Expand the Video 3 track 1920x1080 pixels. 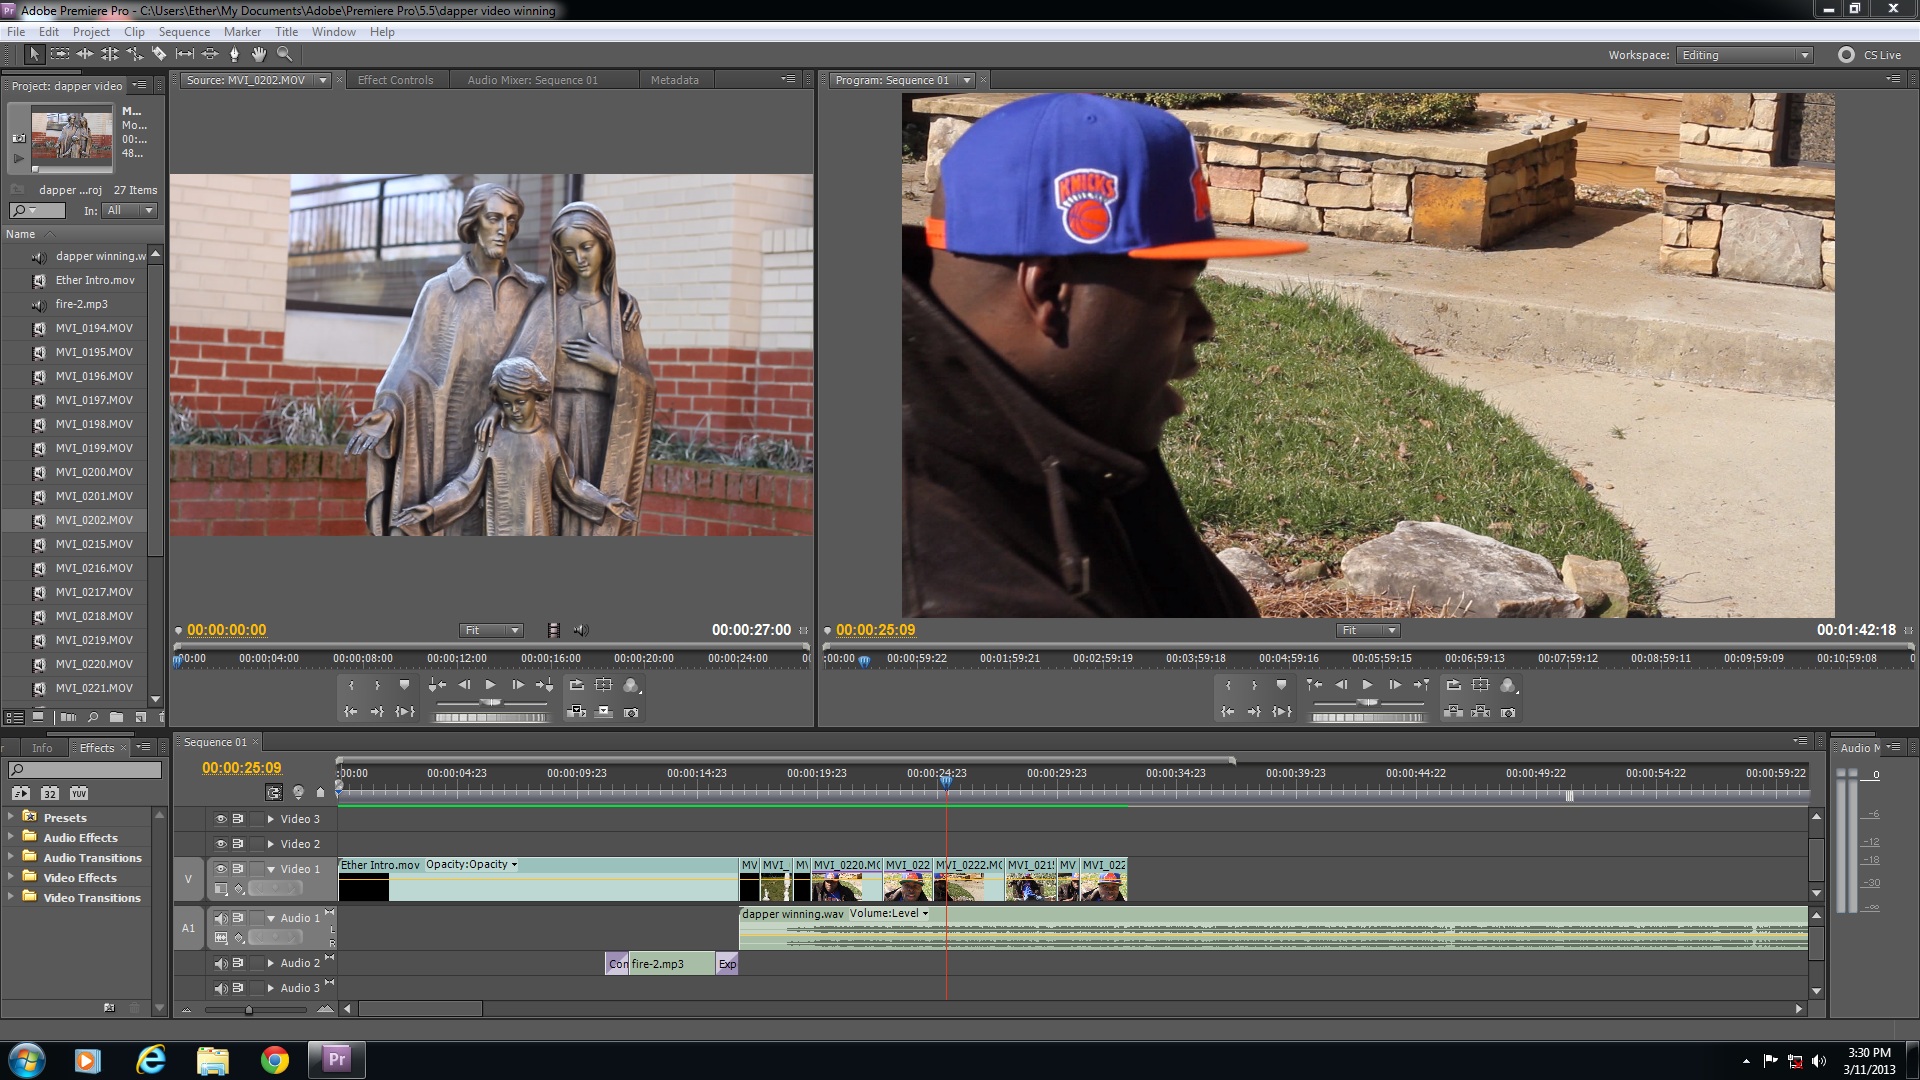click(271, 819)
